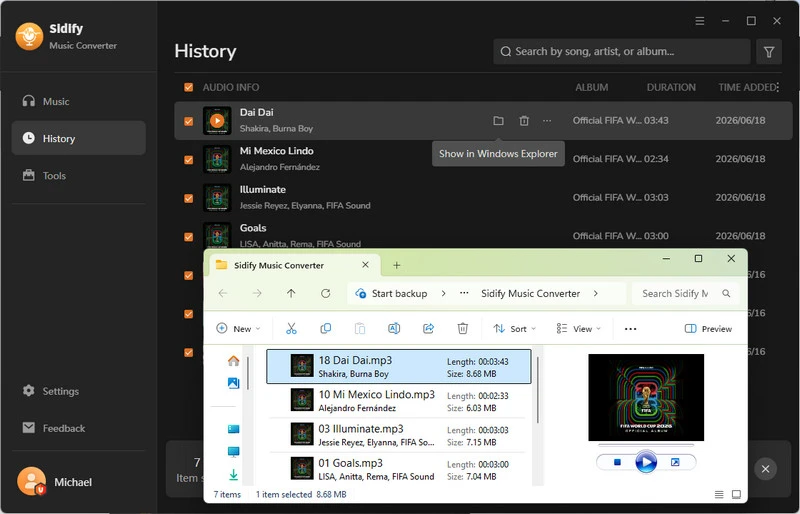Open Explorer See more ellipsis
800x514 pixels.
[631, 329]
